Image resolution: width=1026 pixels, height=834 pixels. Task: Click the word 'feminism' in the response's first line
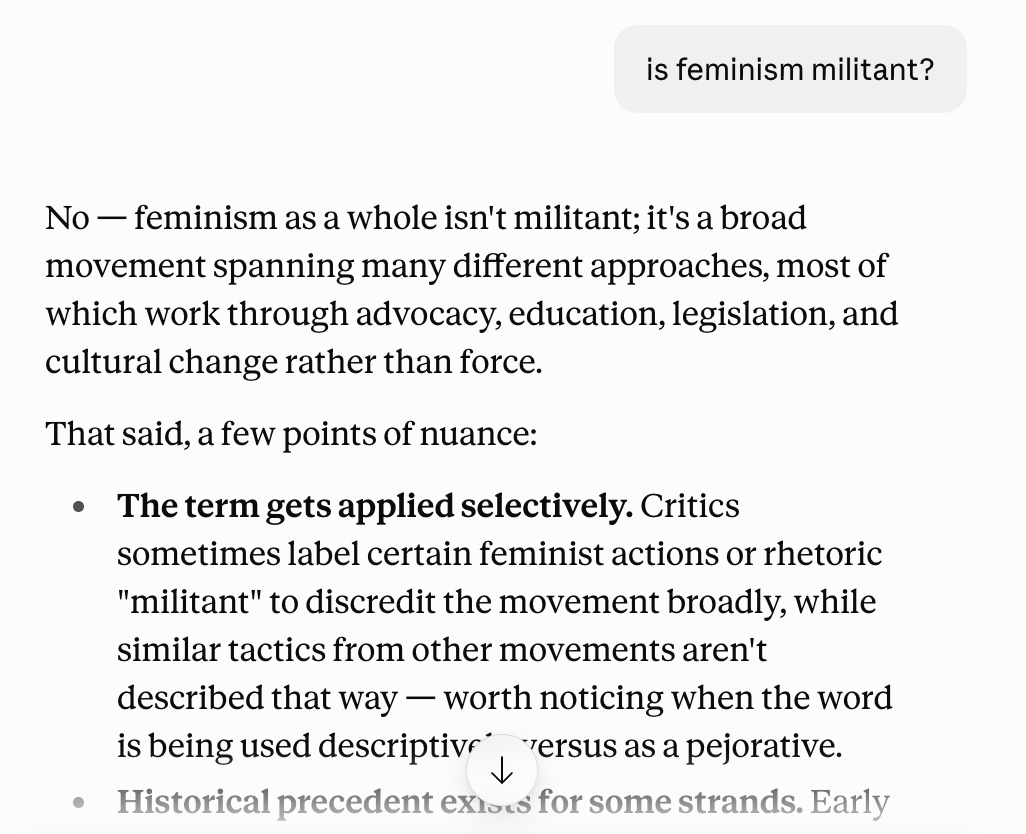pyautogui.click(x=205, y=218)
